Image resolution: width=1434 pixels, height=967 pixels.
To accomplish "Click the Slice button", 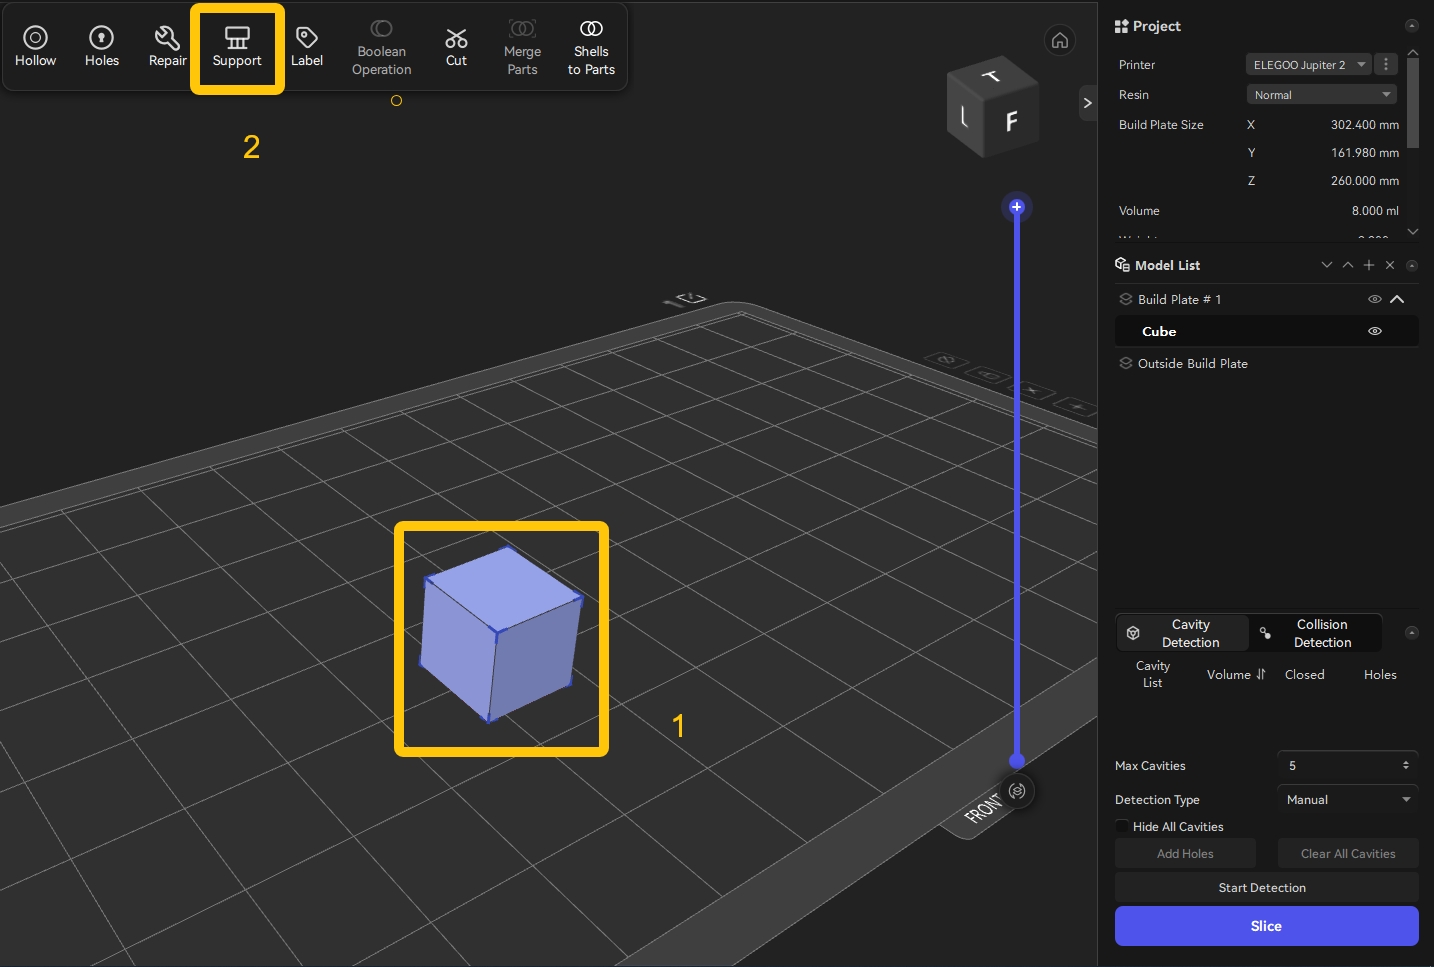I will click(1266, 926).
